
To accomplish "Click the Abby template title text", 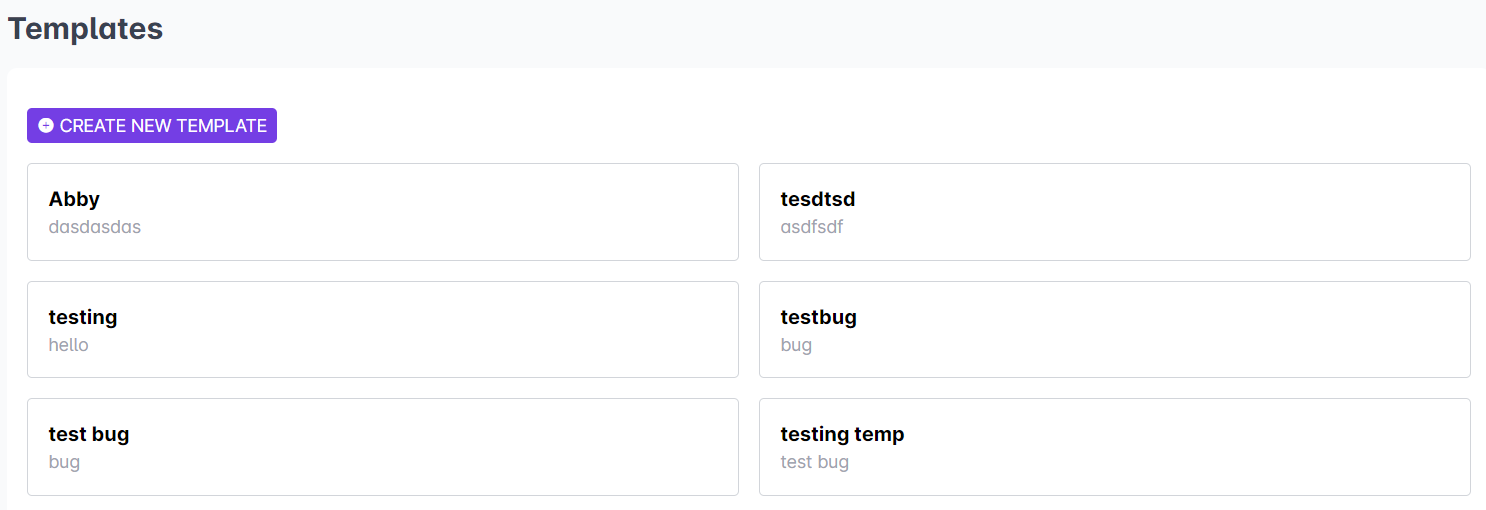I will 74,199.
